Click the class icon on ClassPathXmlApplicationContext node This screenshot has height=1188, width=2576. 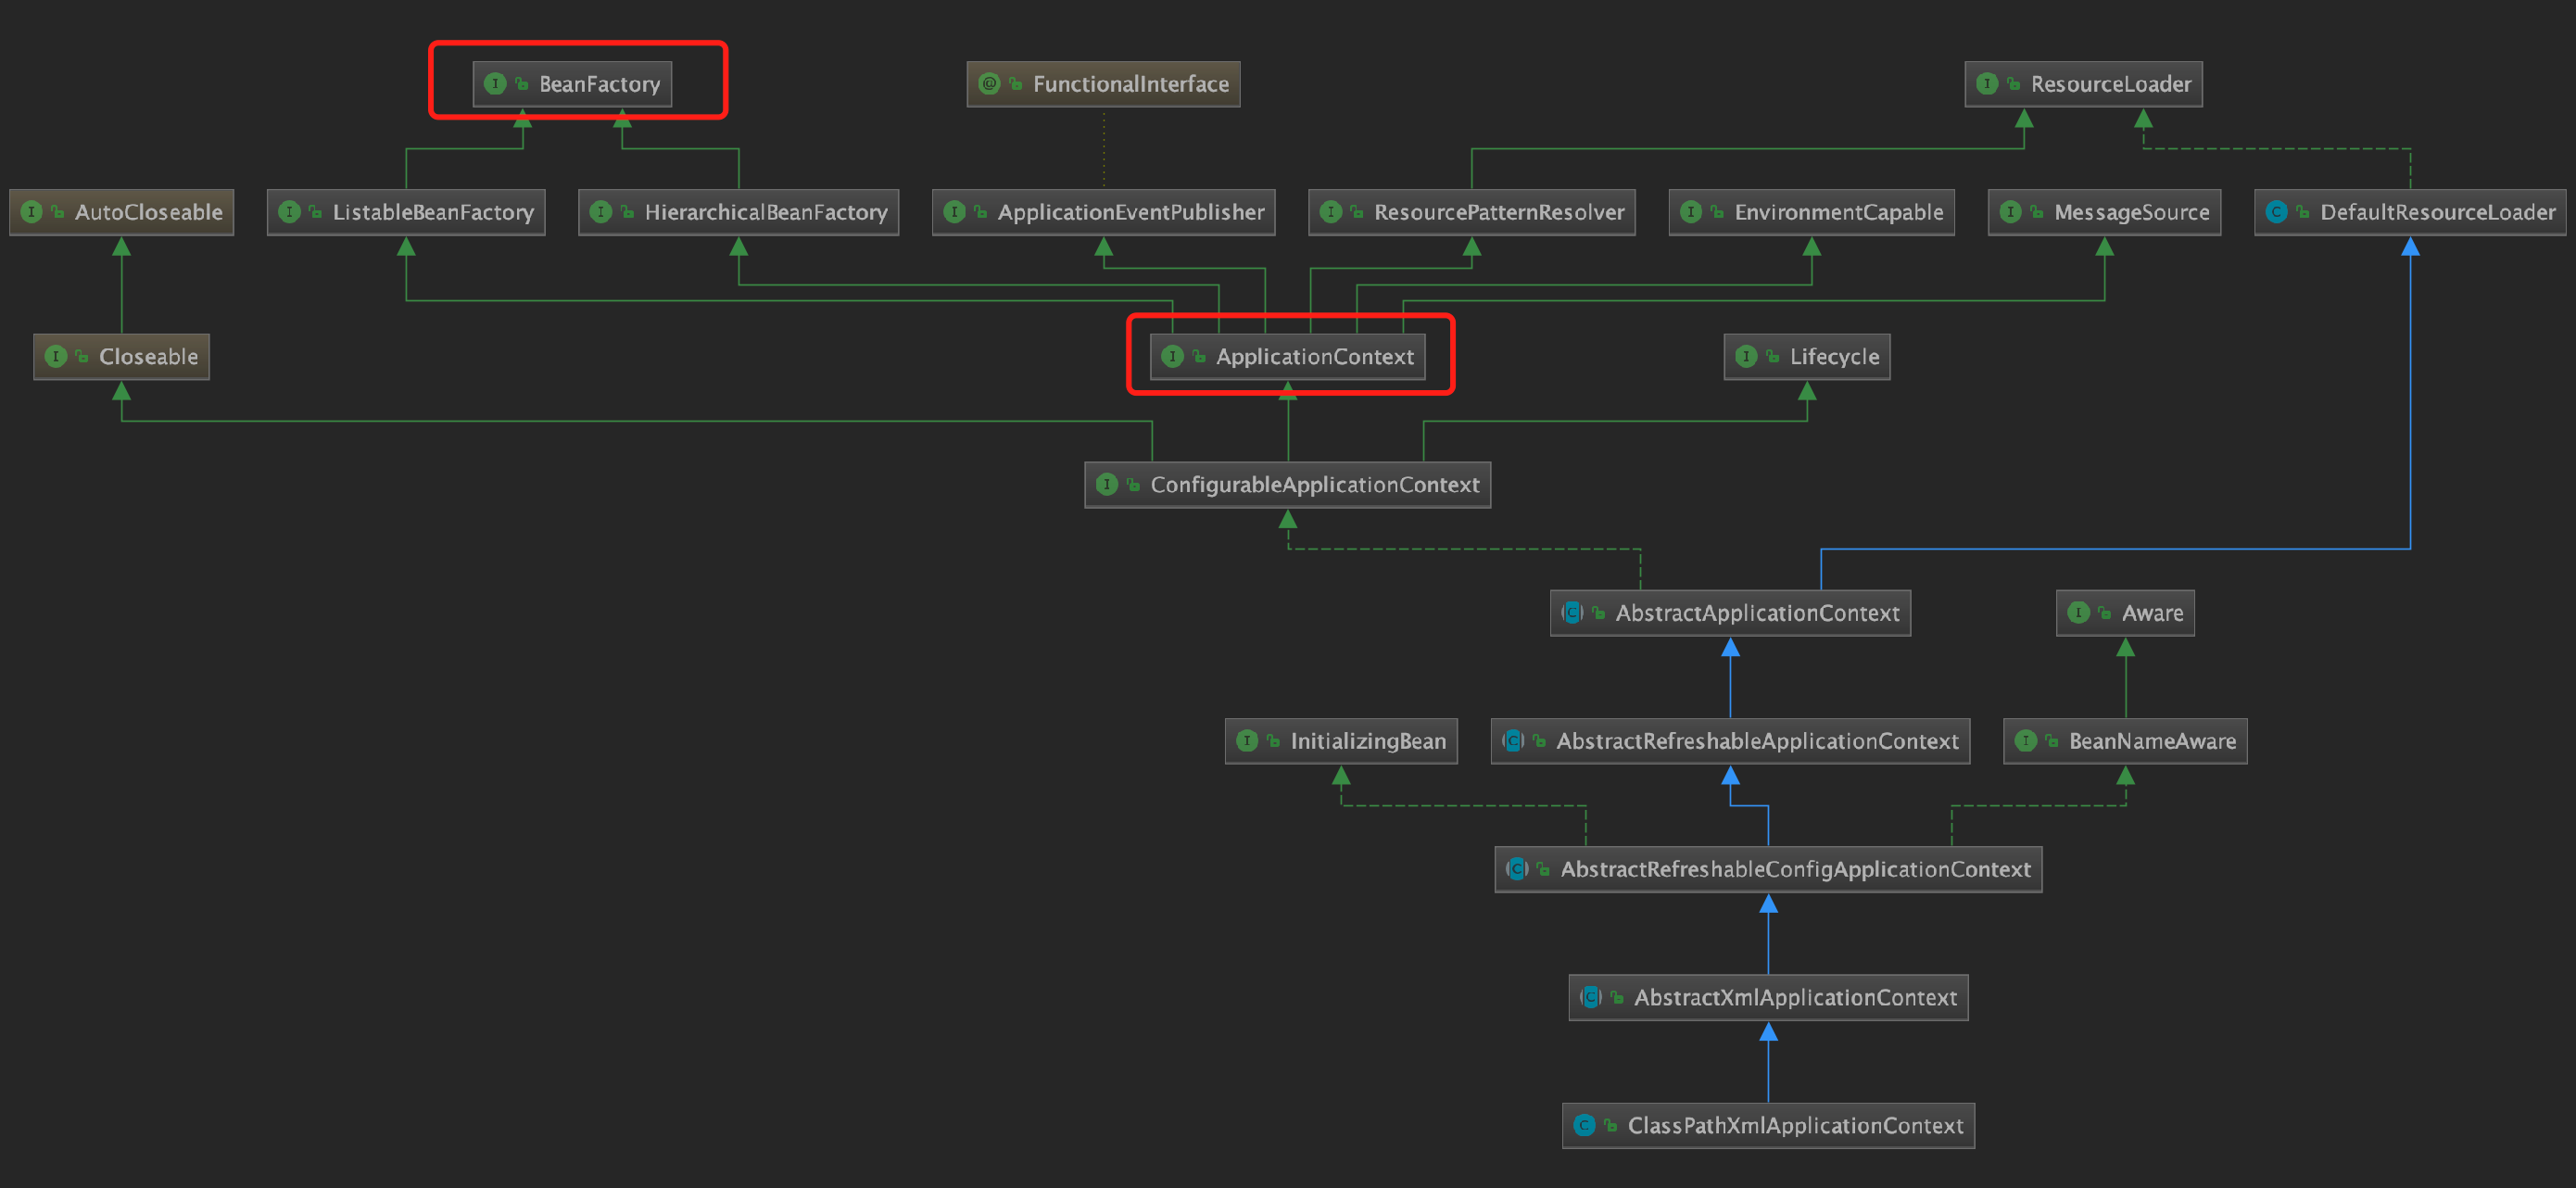tap(1584, 1125)
